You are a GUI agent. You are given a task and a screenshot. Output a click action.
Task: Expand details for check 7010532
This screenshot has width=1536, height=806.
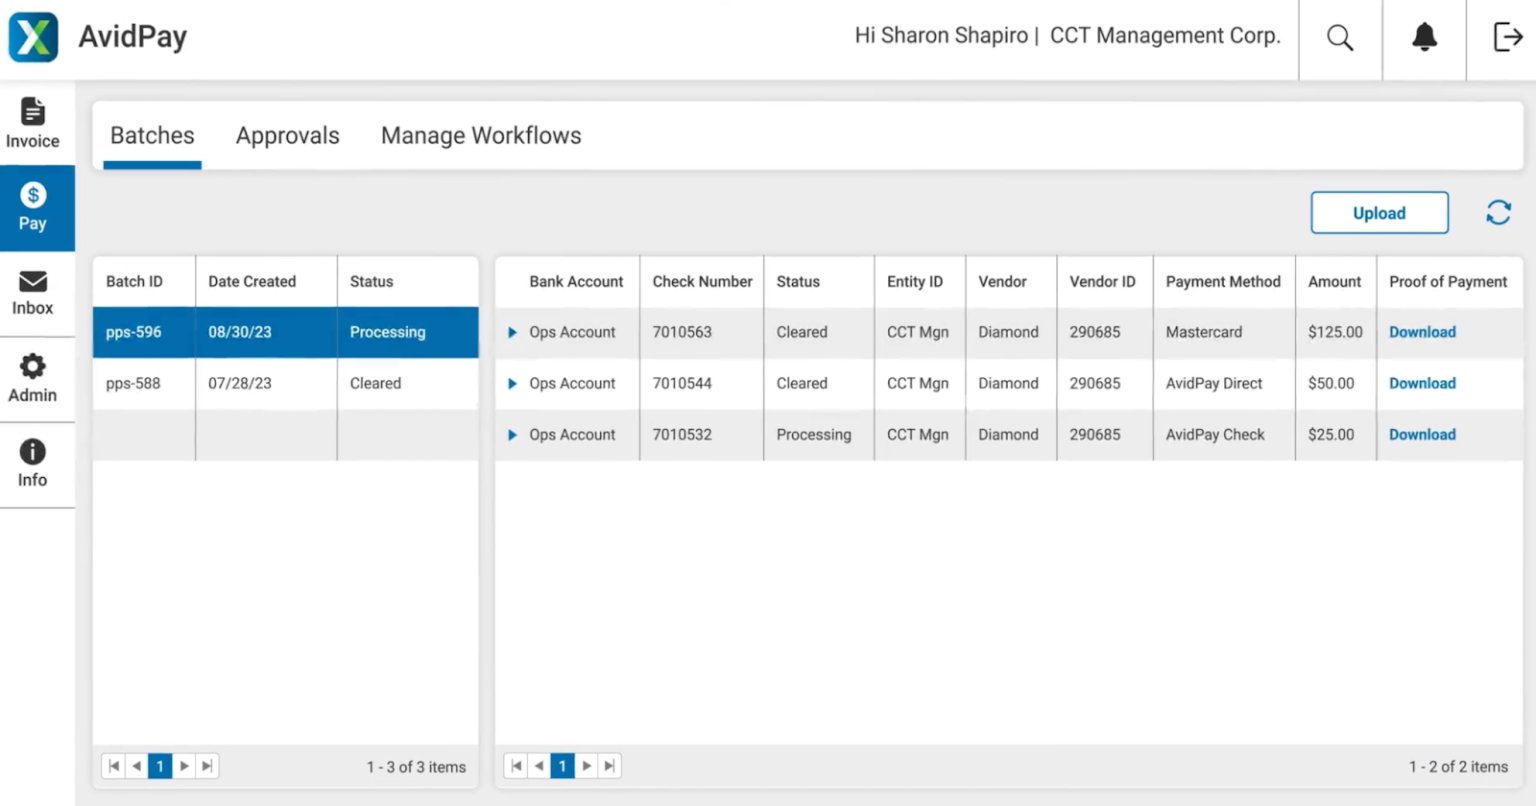click(512, 434)
